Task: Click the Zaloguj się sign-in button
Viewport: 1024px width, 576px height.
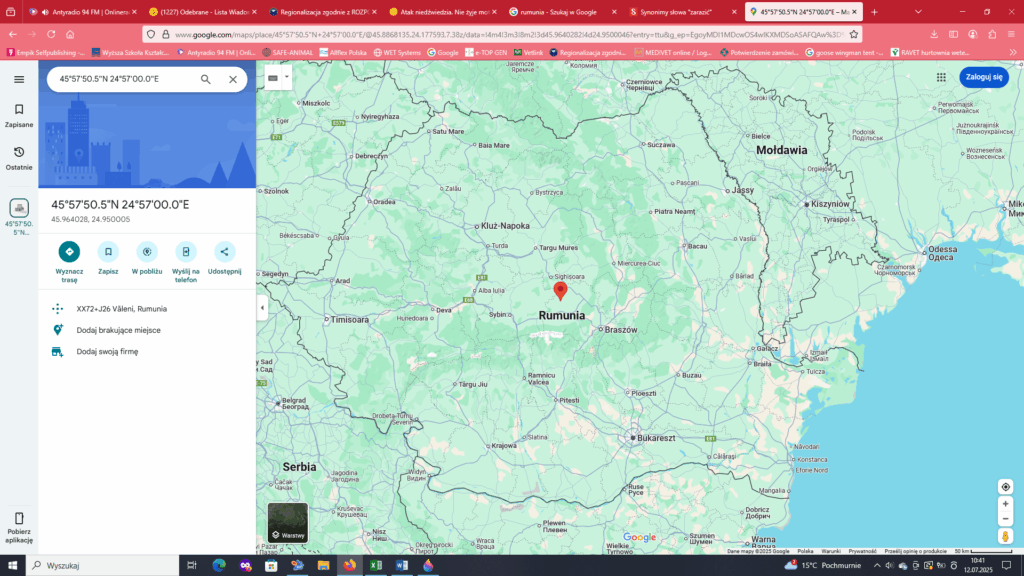Action: [984, 77]
